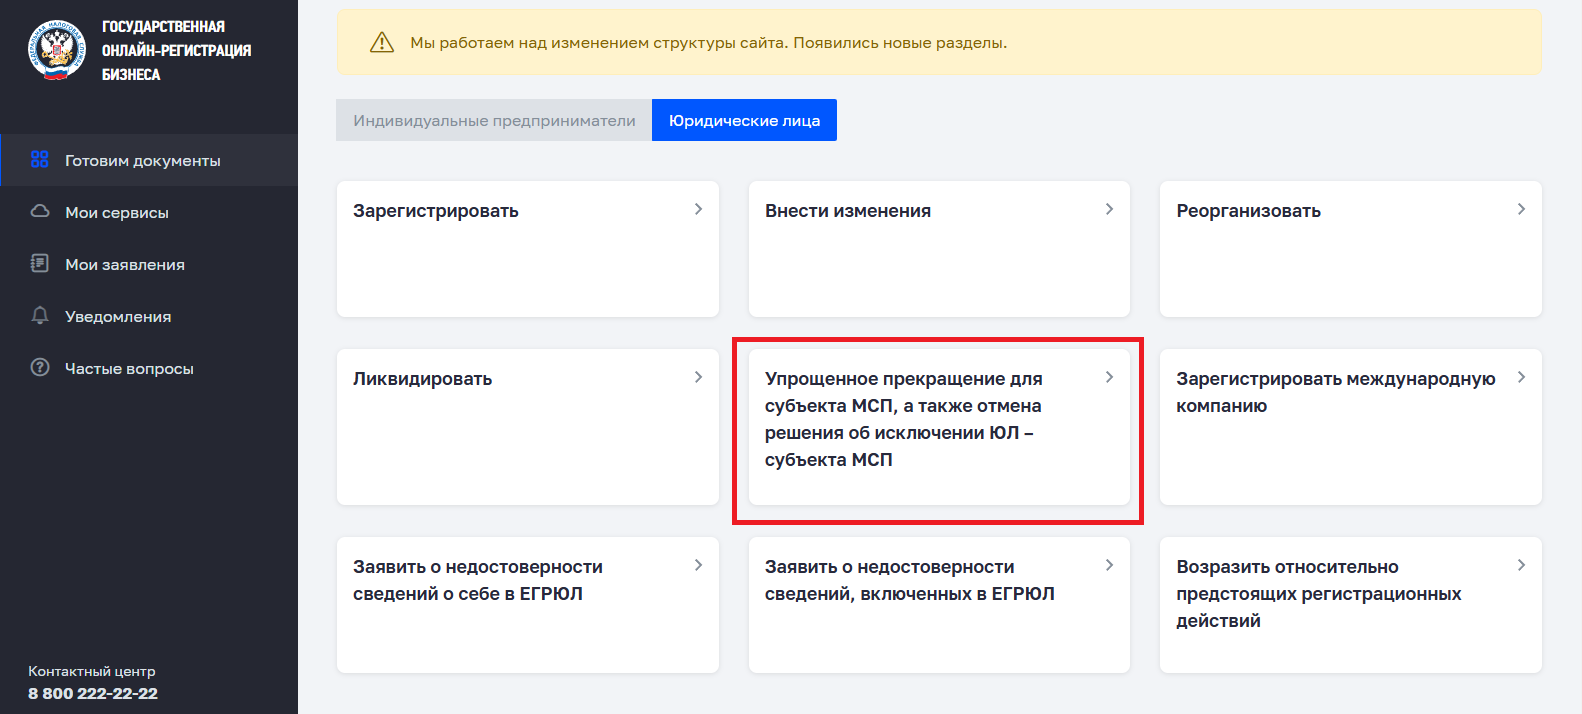Open the Внести изменения card
Screen dimensions: 1582x714
939,249
